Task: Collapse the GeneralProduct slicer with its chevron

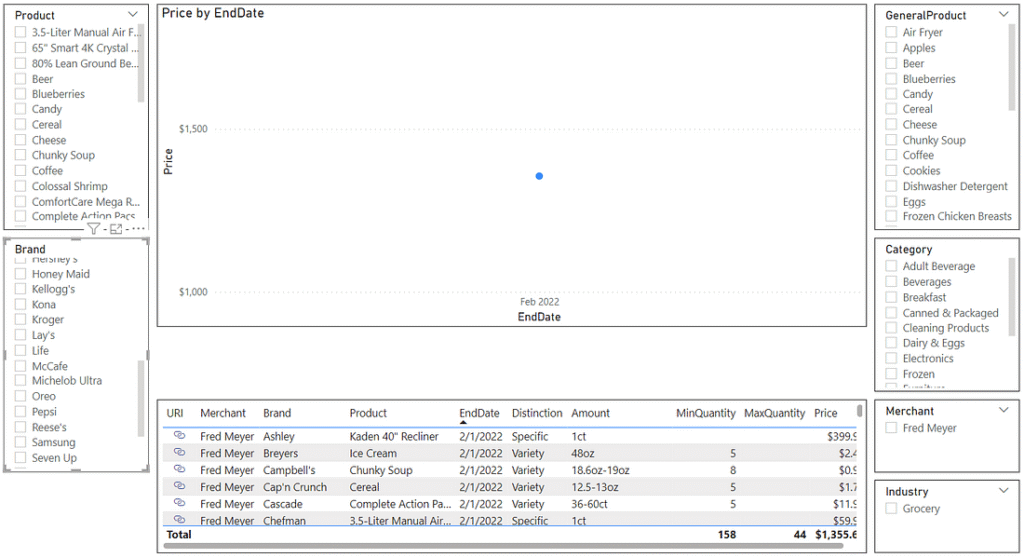Action: click(1004, 14)
